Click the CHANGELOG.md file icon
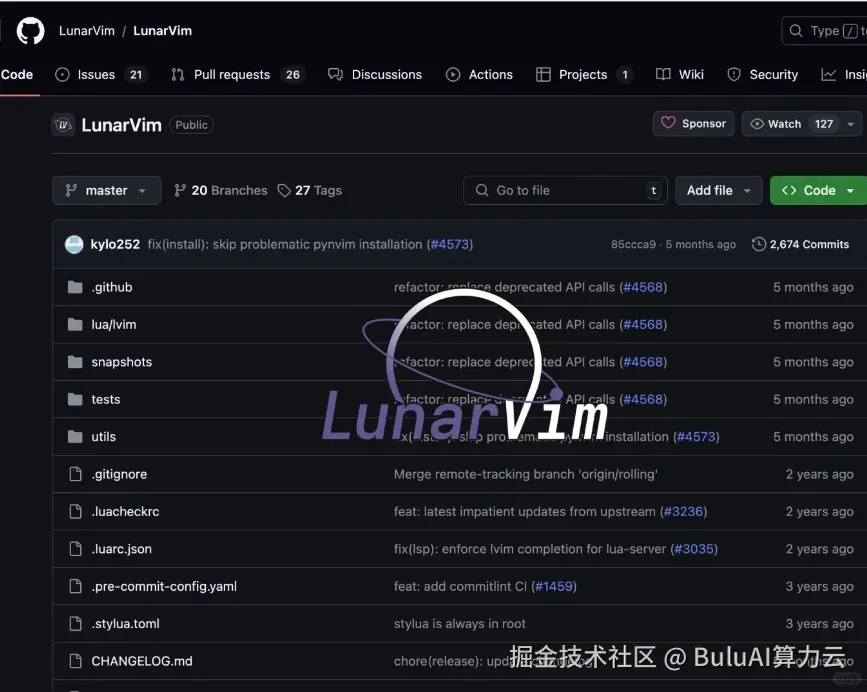The width and height of the screenshot is (867, 692). 75,661
